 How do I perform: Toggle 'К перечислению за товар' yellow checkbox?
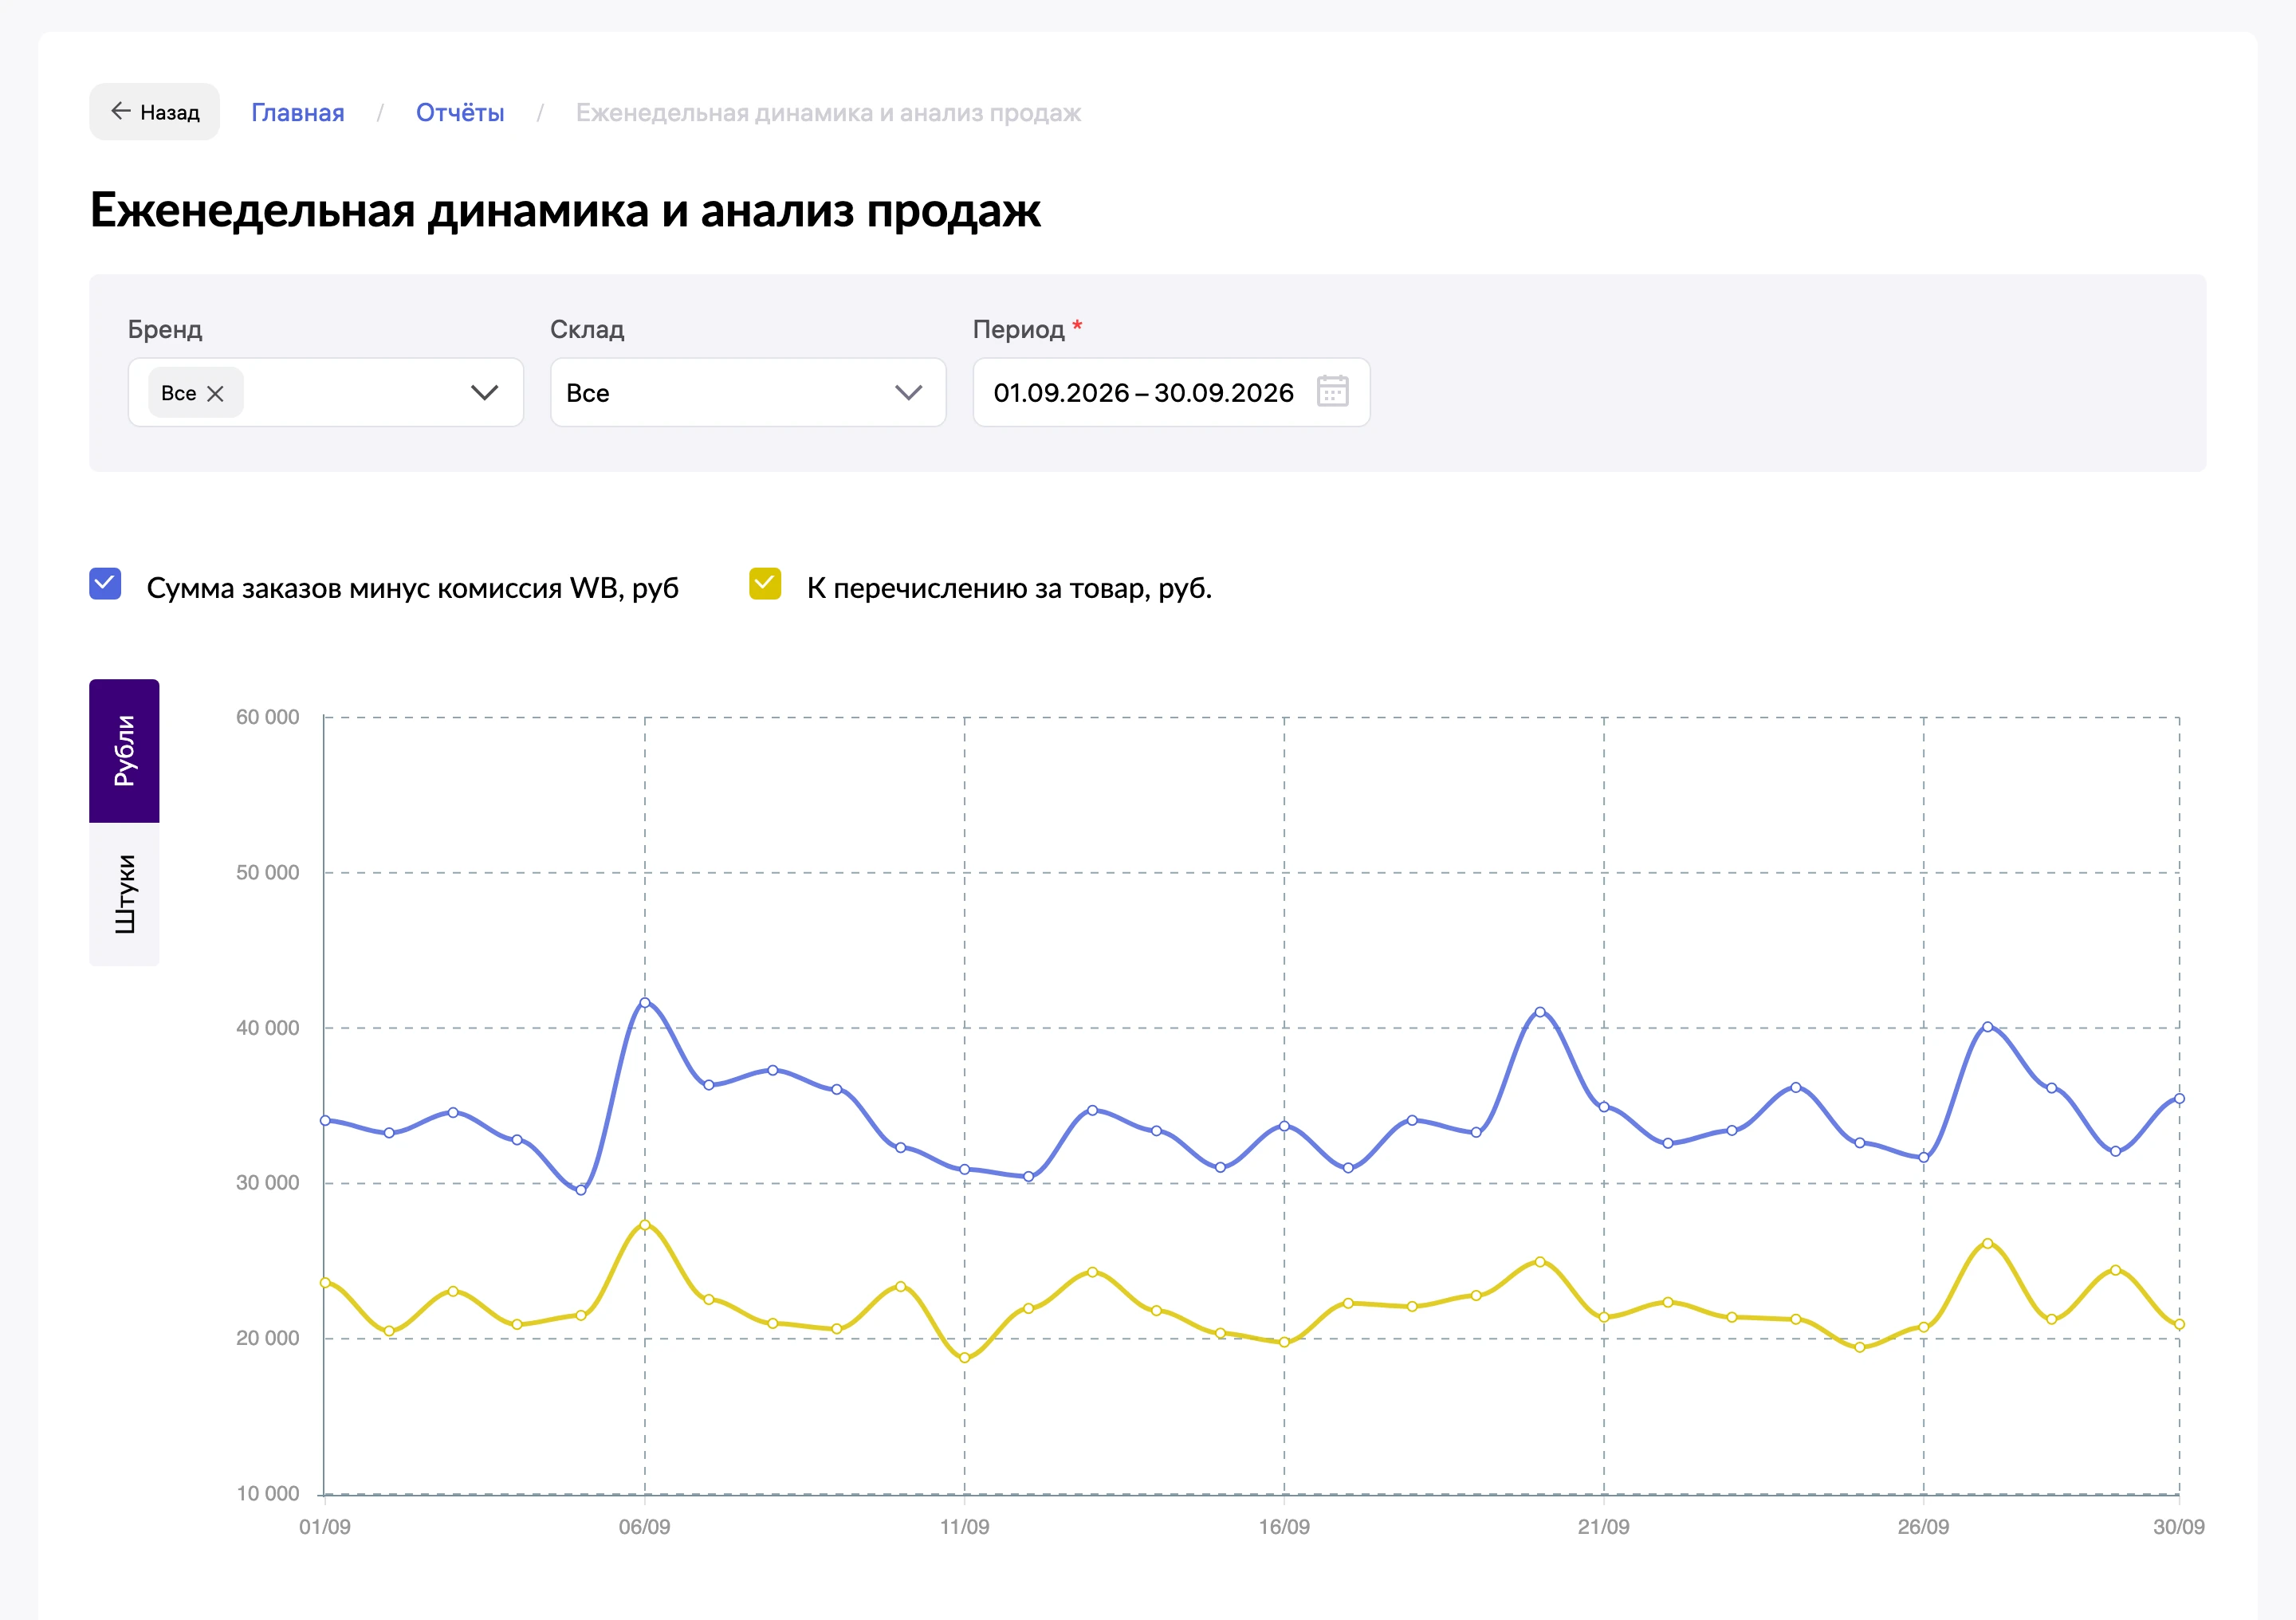(x=765, y=584)
